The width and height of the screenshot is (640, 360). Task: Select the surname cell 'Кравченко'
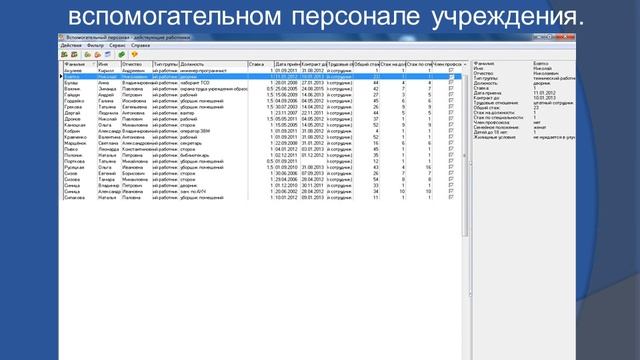pyautogui.click(x=80, y=137)
